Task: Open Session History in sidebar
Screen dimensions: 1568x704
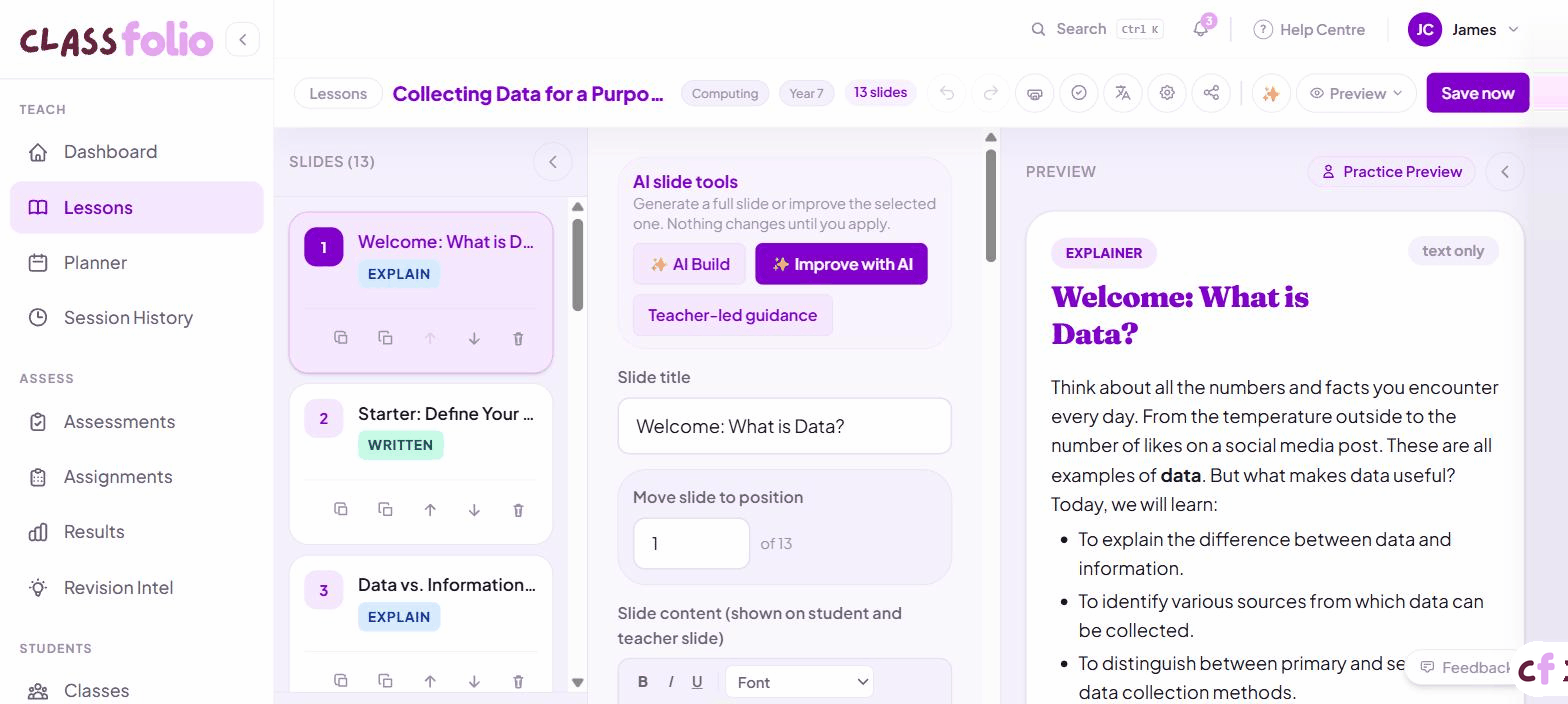Action: point(137,318)
